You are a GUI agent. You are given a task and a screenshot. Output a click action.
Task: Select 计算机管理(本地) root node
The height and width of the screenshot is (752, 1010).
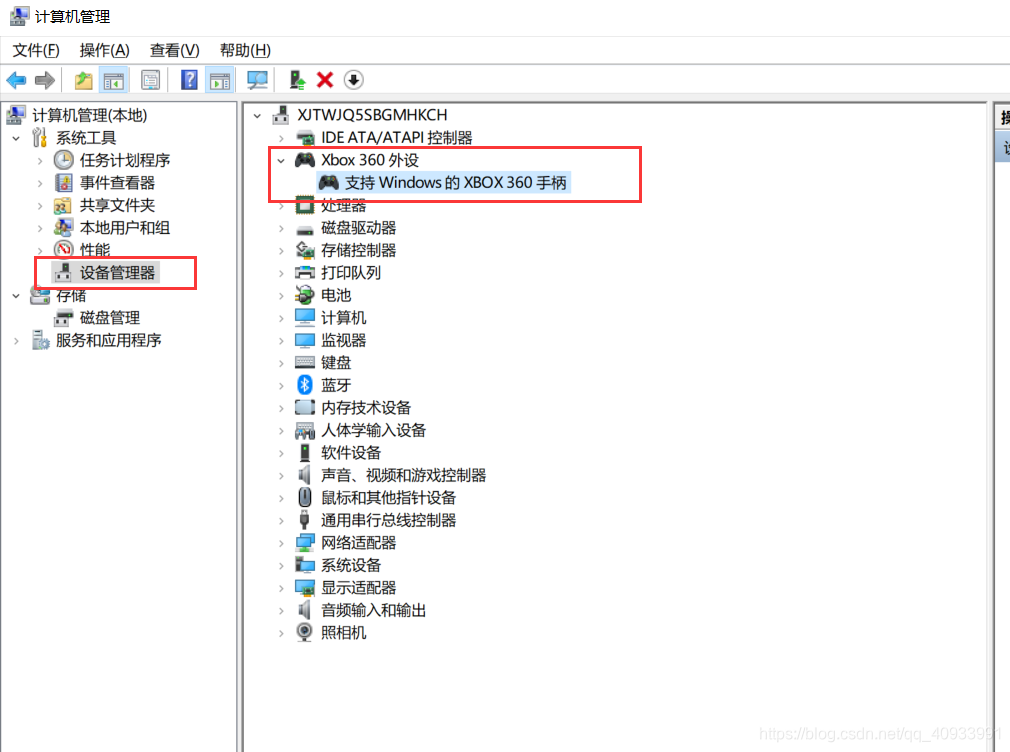click(x=90, y=115)
